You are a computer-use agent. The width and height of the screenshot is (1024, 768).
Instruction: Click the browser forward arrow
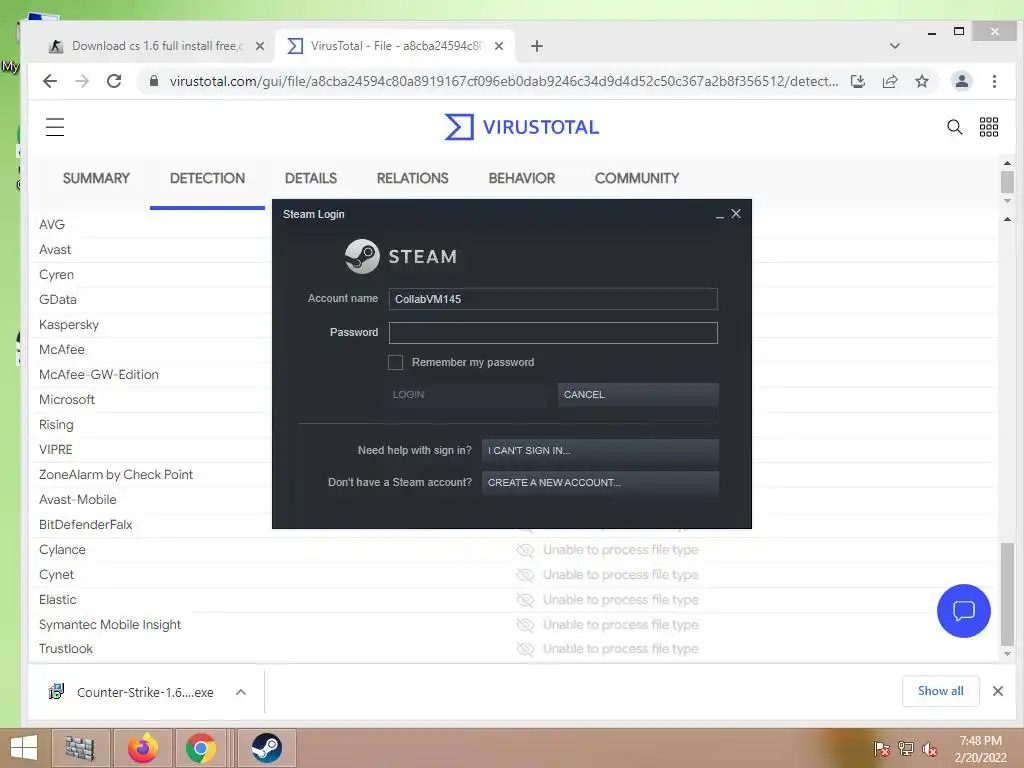tap(82, 81)
